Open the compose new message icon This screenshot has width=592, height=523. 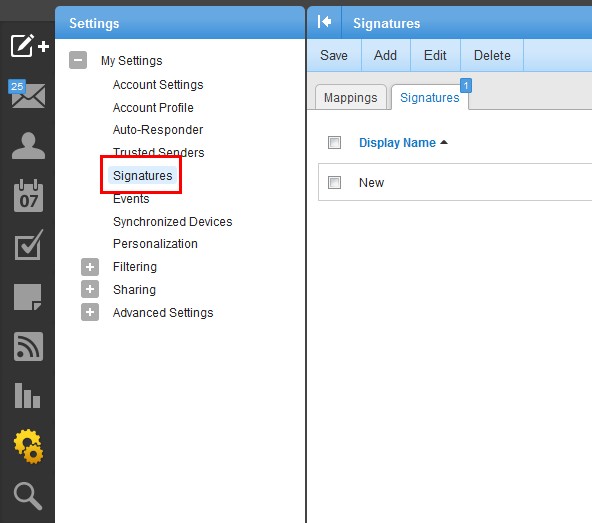point(29,46)
